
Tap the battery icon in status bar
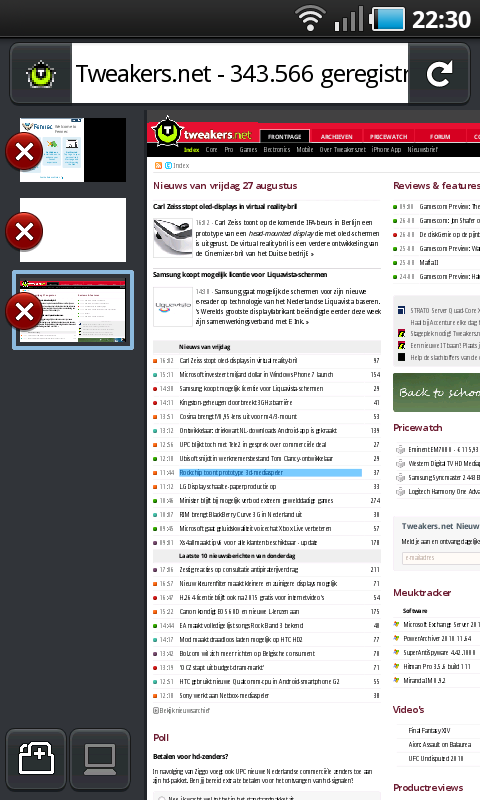tap(388, 19)
